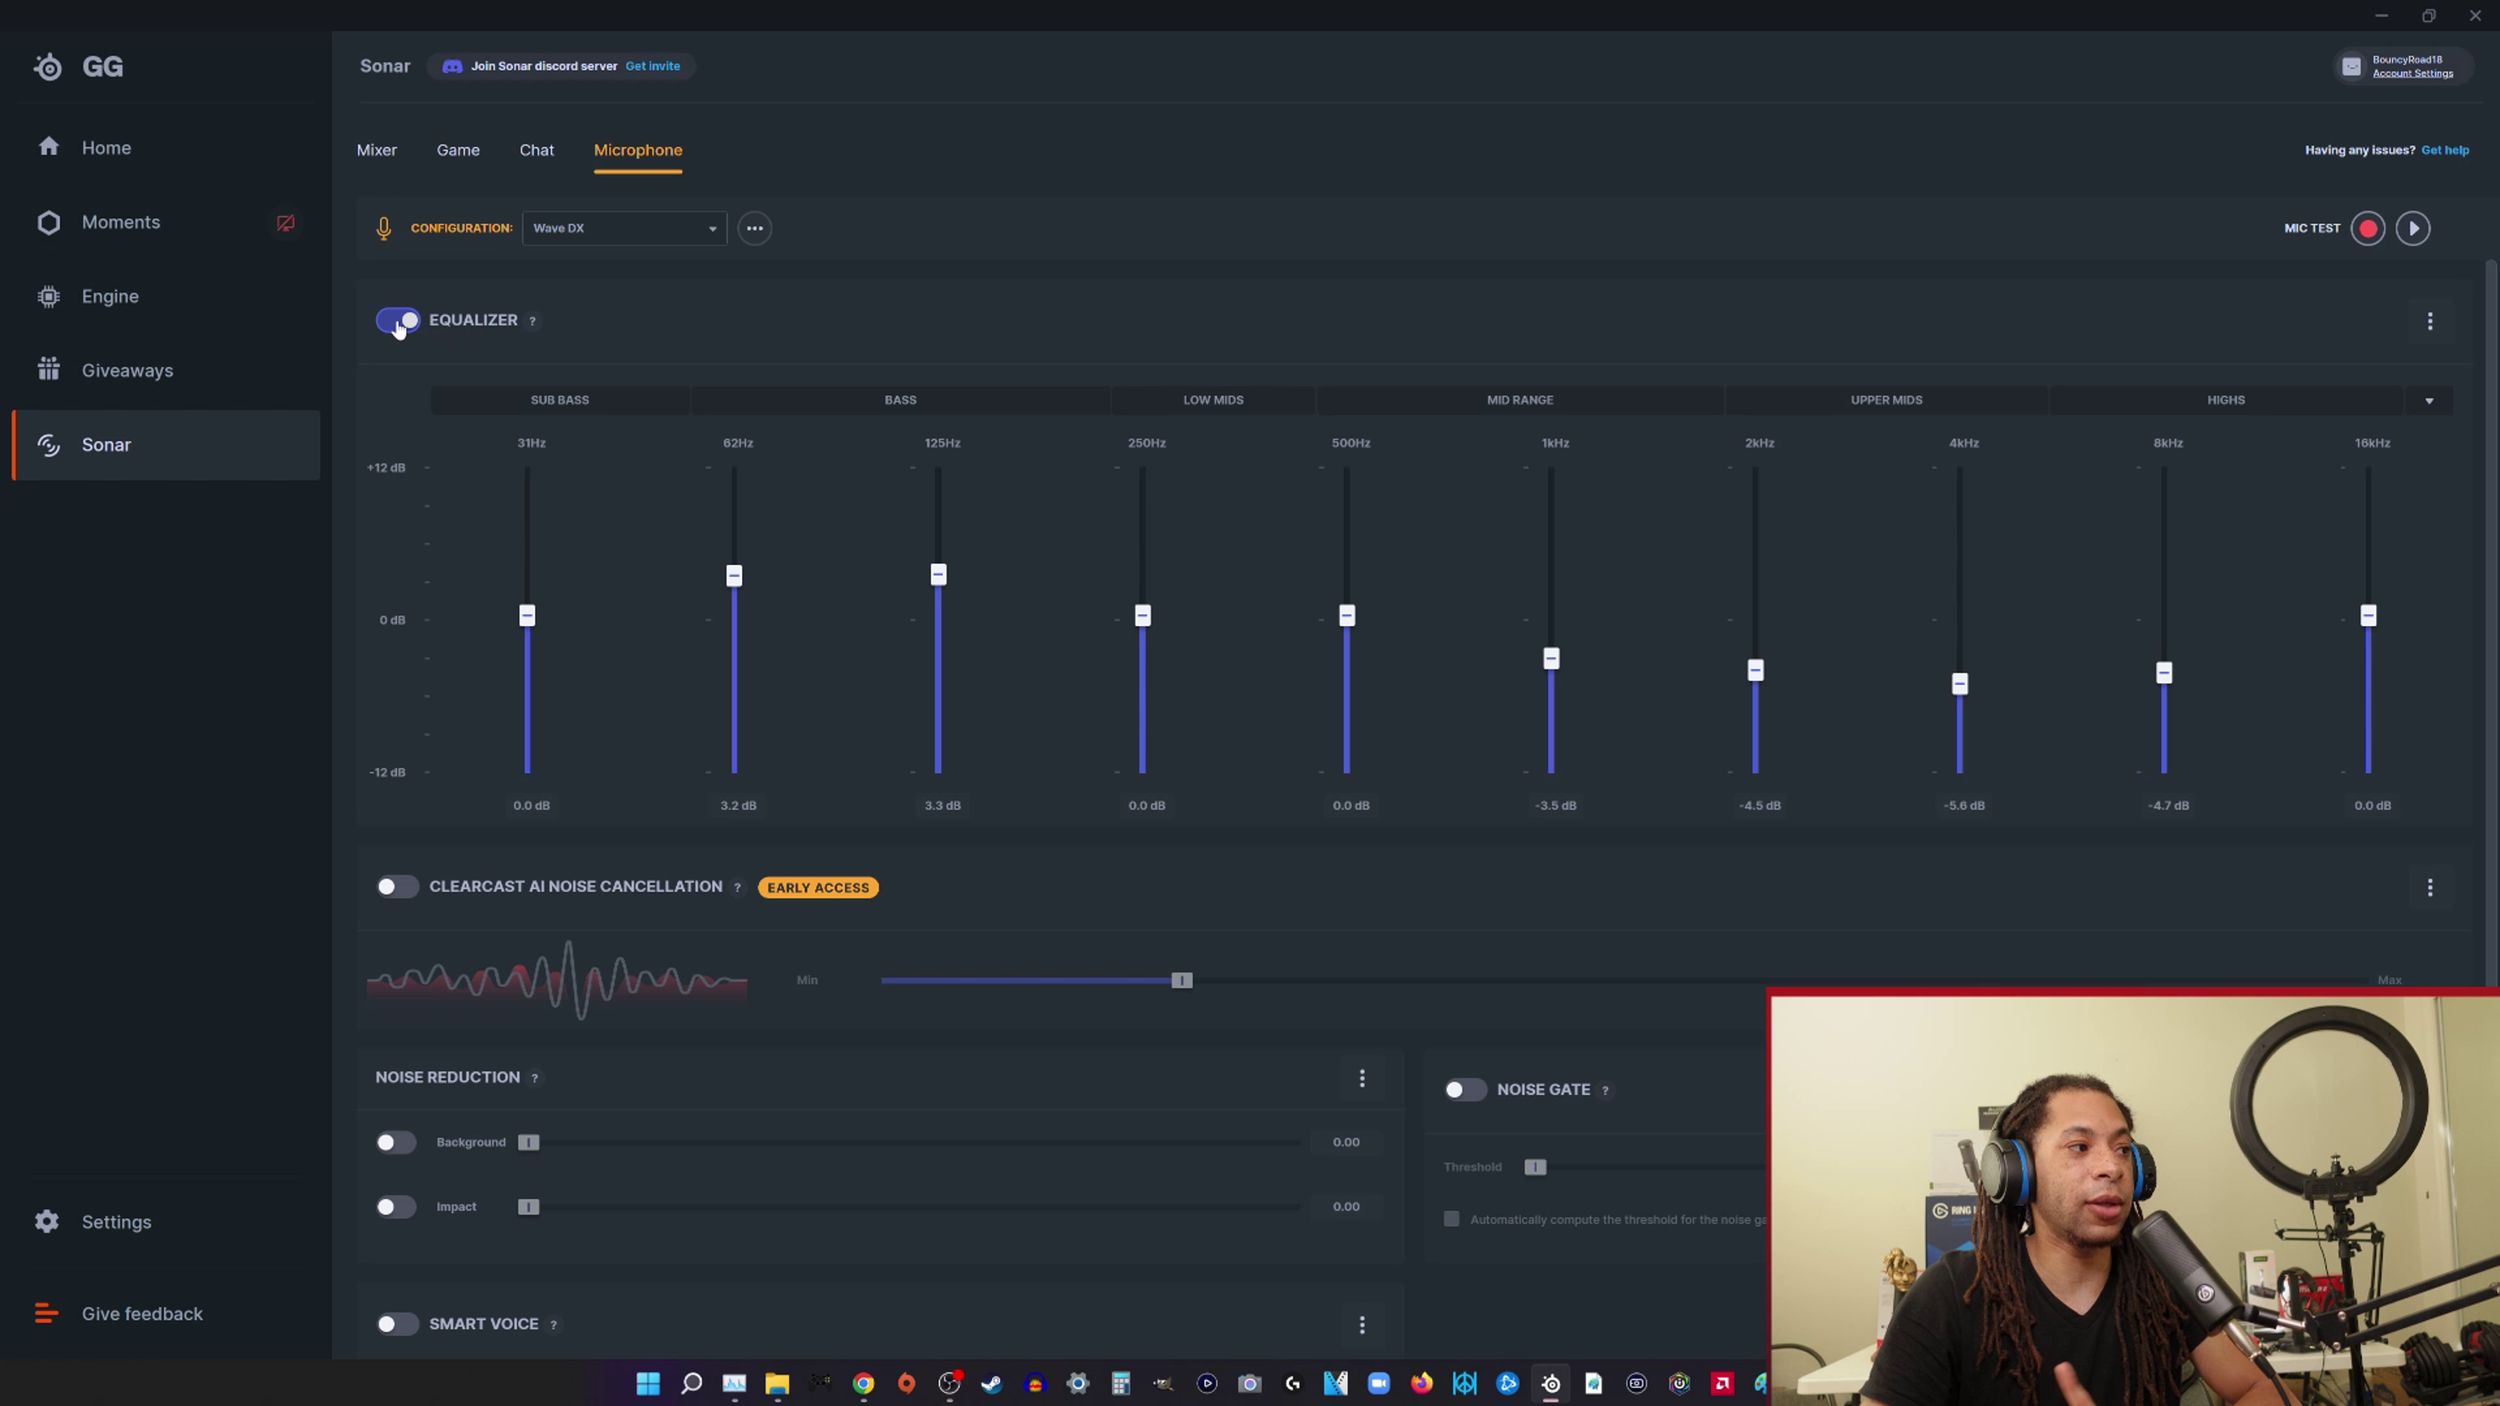Screen dimensions: 2500x1406
Task: Select Sonar in the sidebar
Action: [x=166, y=445]
